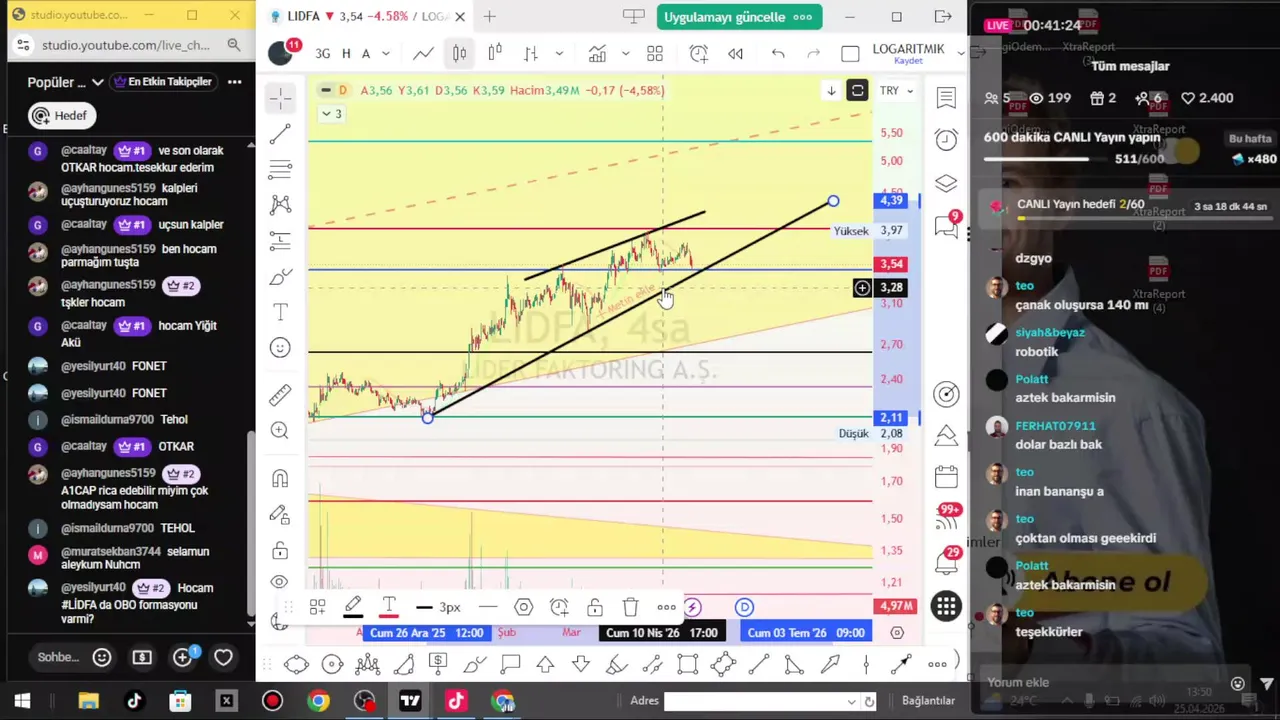Select the callout tool in favorites bar
Image resolution: width=1280 pixels, height=720 pixels.
coord(510,664)
